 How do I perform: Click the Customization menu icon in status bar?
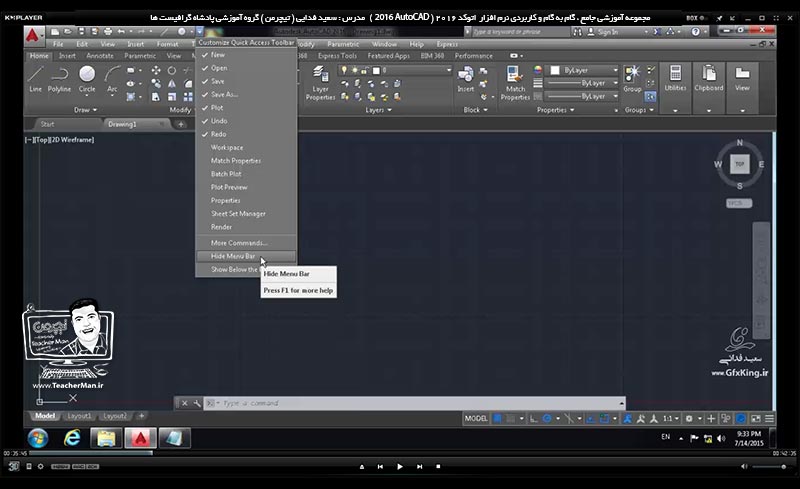(769, 419)
